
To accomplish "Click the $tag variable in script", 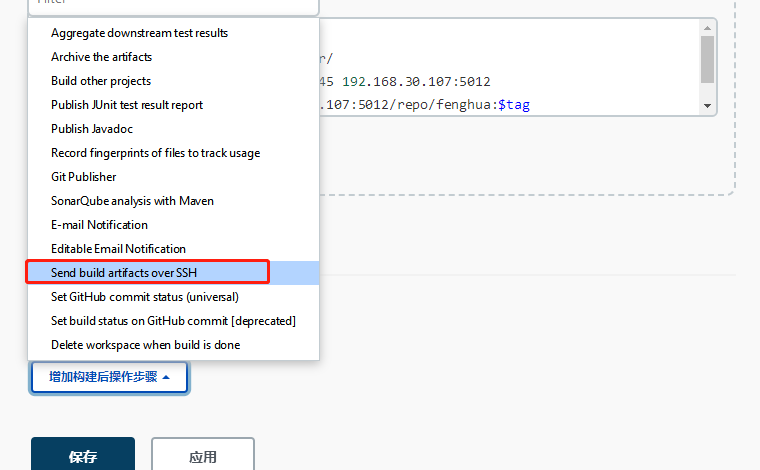I will [514, 105].
